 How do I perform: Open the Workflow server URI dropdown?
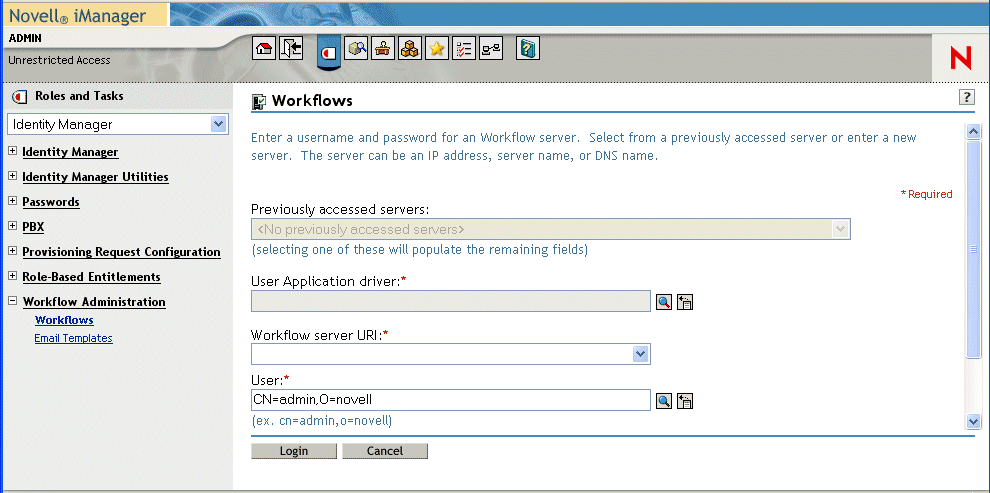(x=641, y=354)
